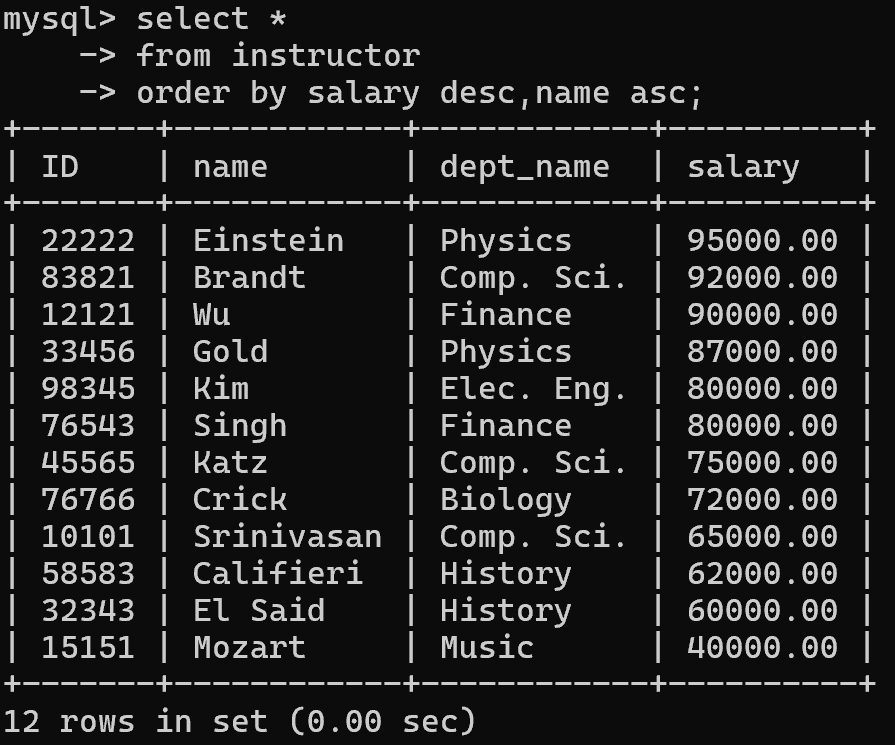The image size is (895, 745).
Task: Click on the name Einstein
Action: pos(268,240)
